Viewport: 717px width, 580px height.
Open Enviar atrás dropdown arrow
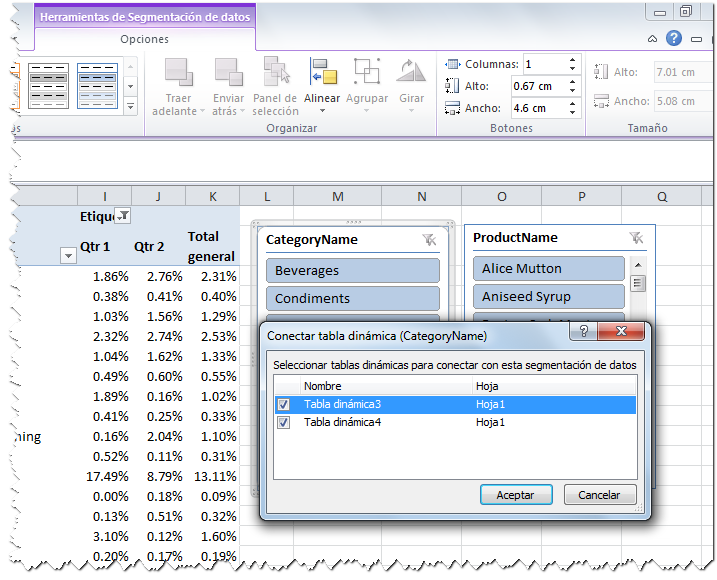pyautogui.click(x=242, y=111)
